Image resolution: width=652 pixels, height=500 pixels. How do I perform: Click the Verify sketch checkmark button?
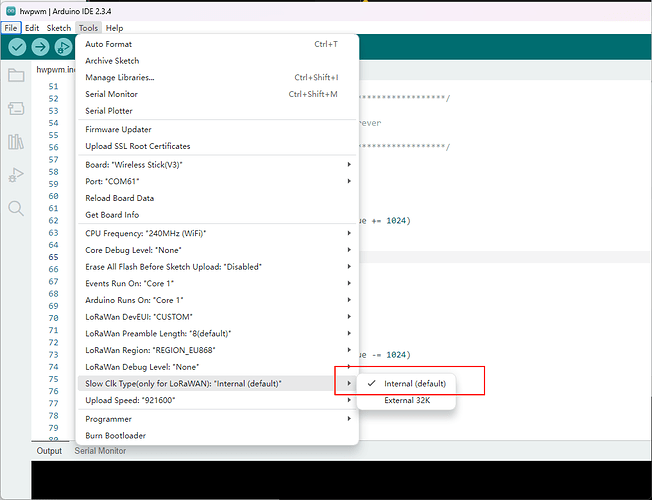pyautogui.click(x=17, y=47)
